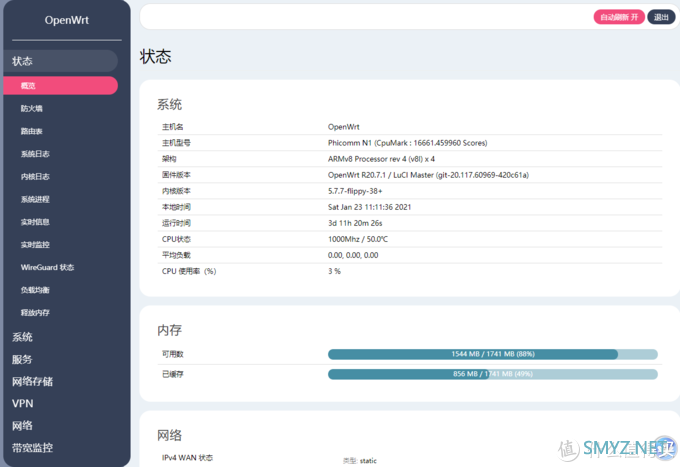Click the 主机型号 row label
The image size is (680, 467).
point(176,143)
